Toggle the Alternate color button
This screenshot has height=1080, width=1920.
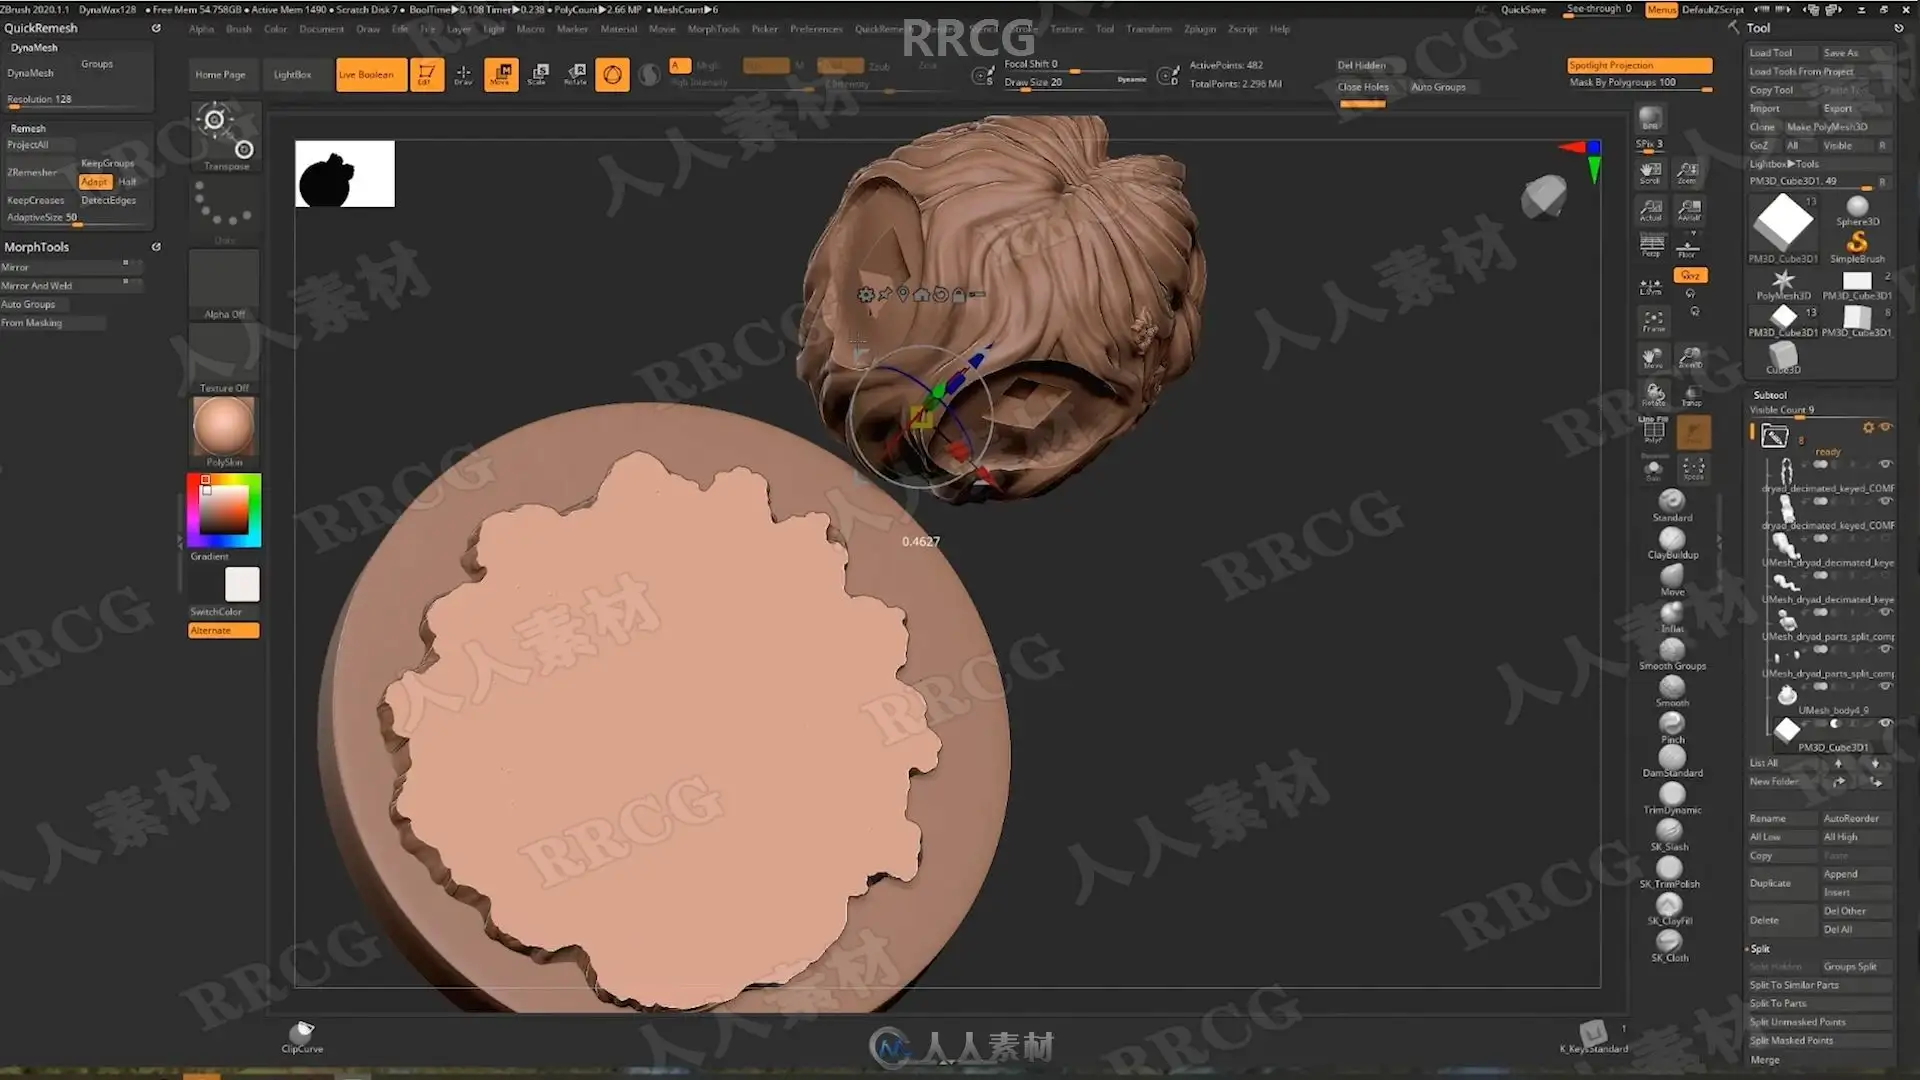pyautogui.click(x=224, y=630)
